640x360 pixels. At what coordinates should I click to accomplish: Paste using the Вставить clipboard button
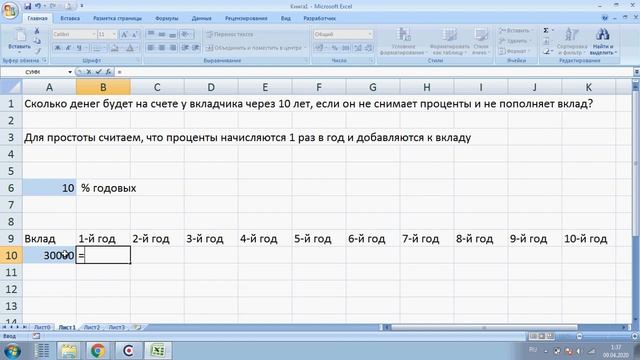pyautogui.click(x=19, y=40)
